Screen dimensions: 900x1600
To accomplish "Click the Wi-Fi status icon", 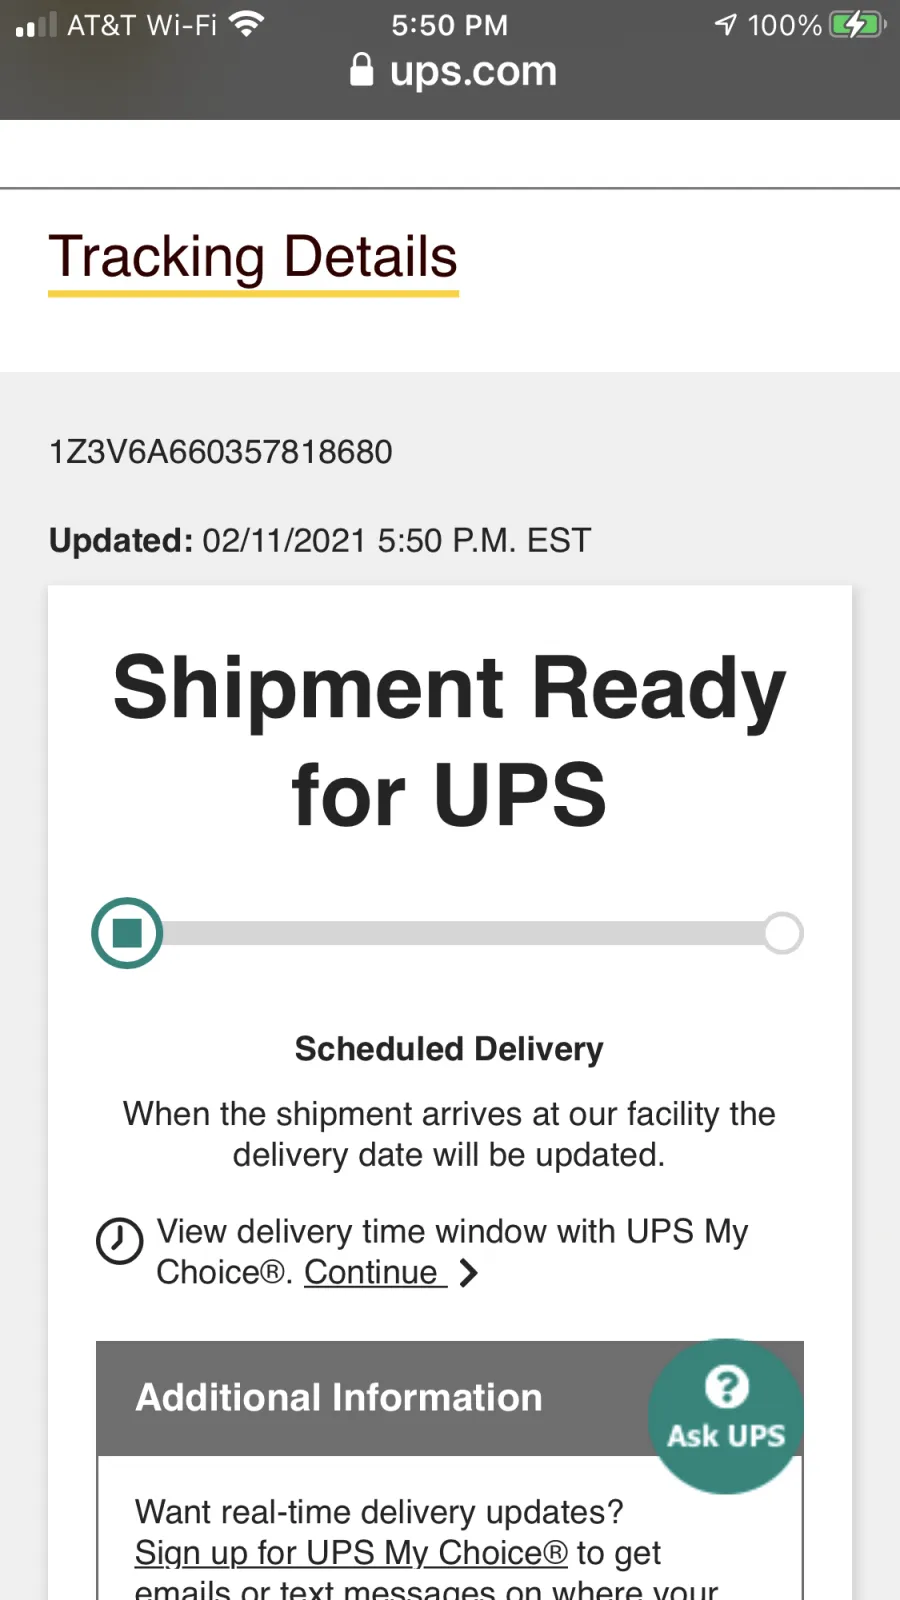I will [246, 24].
